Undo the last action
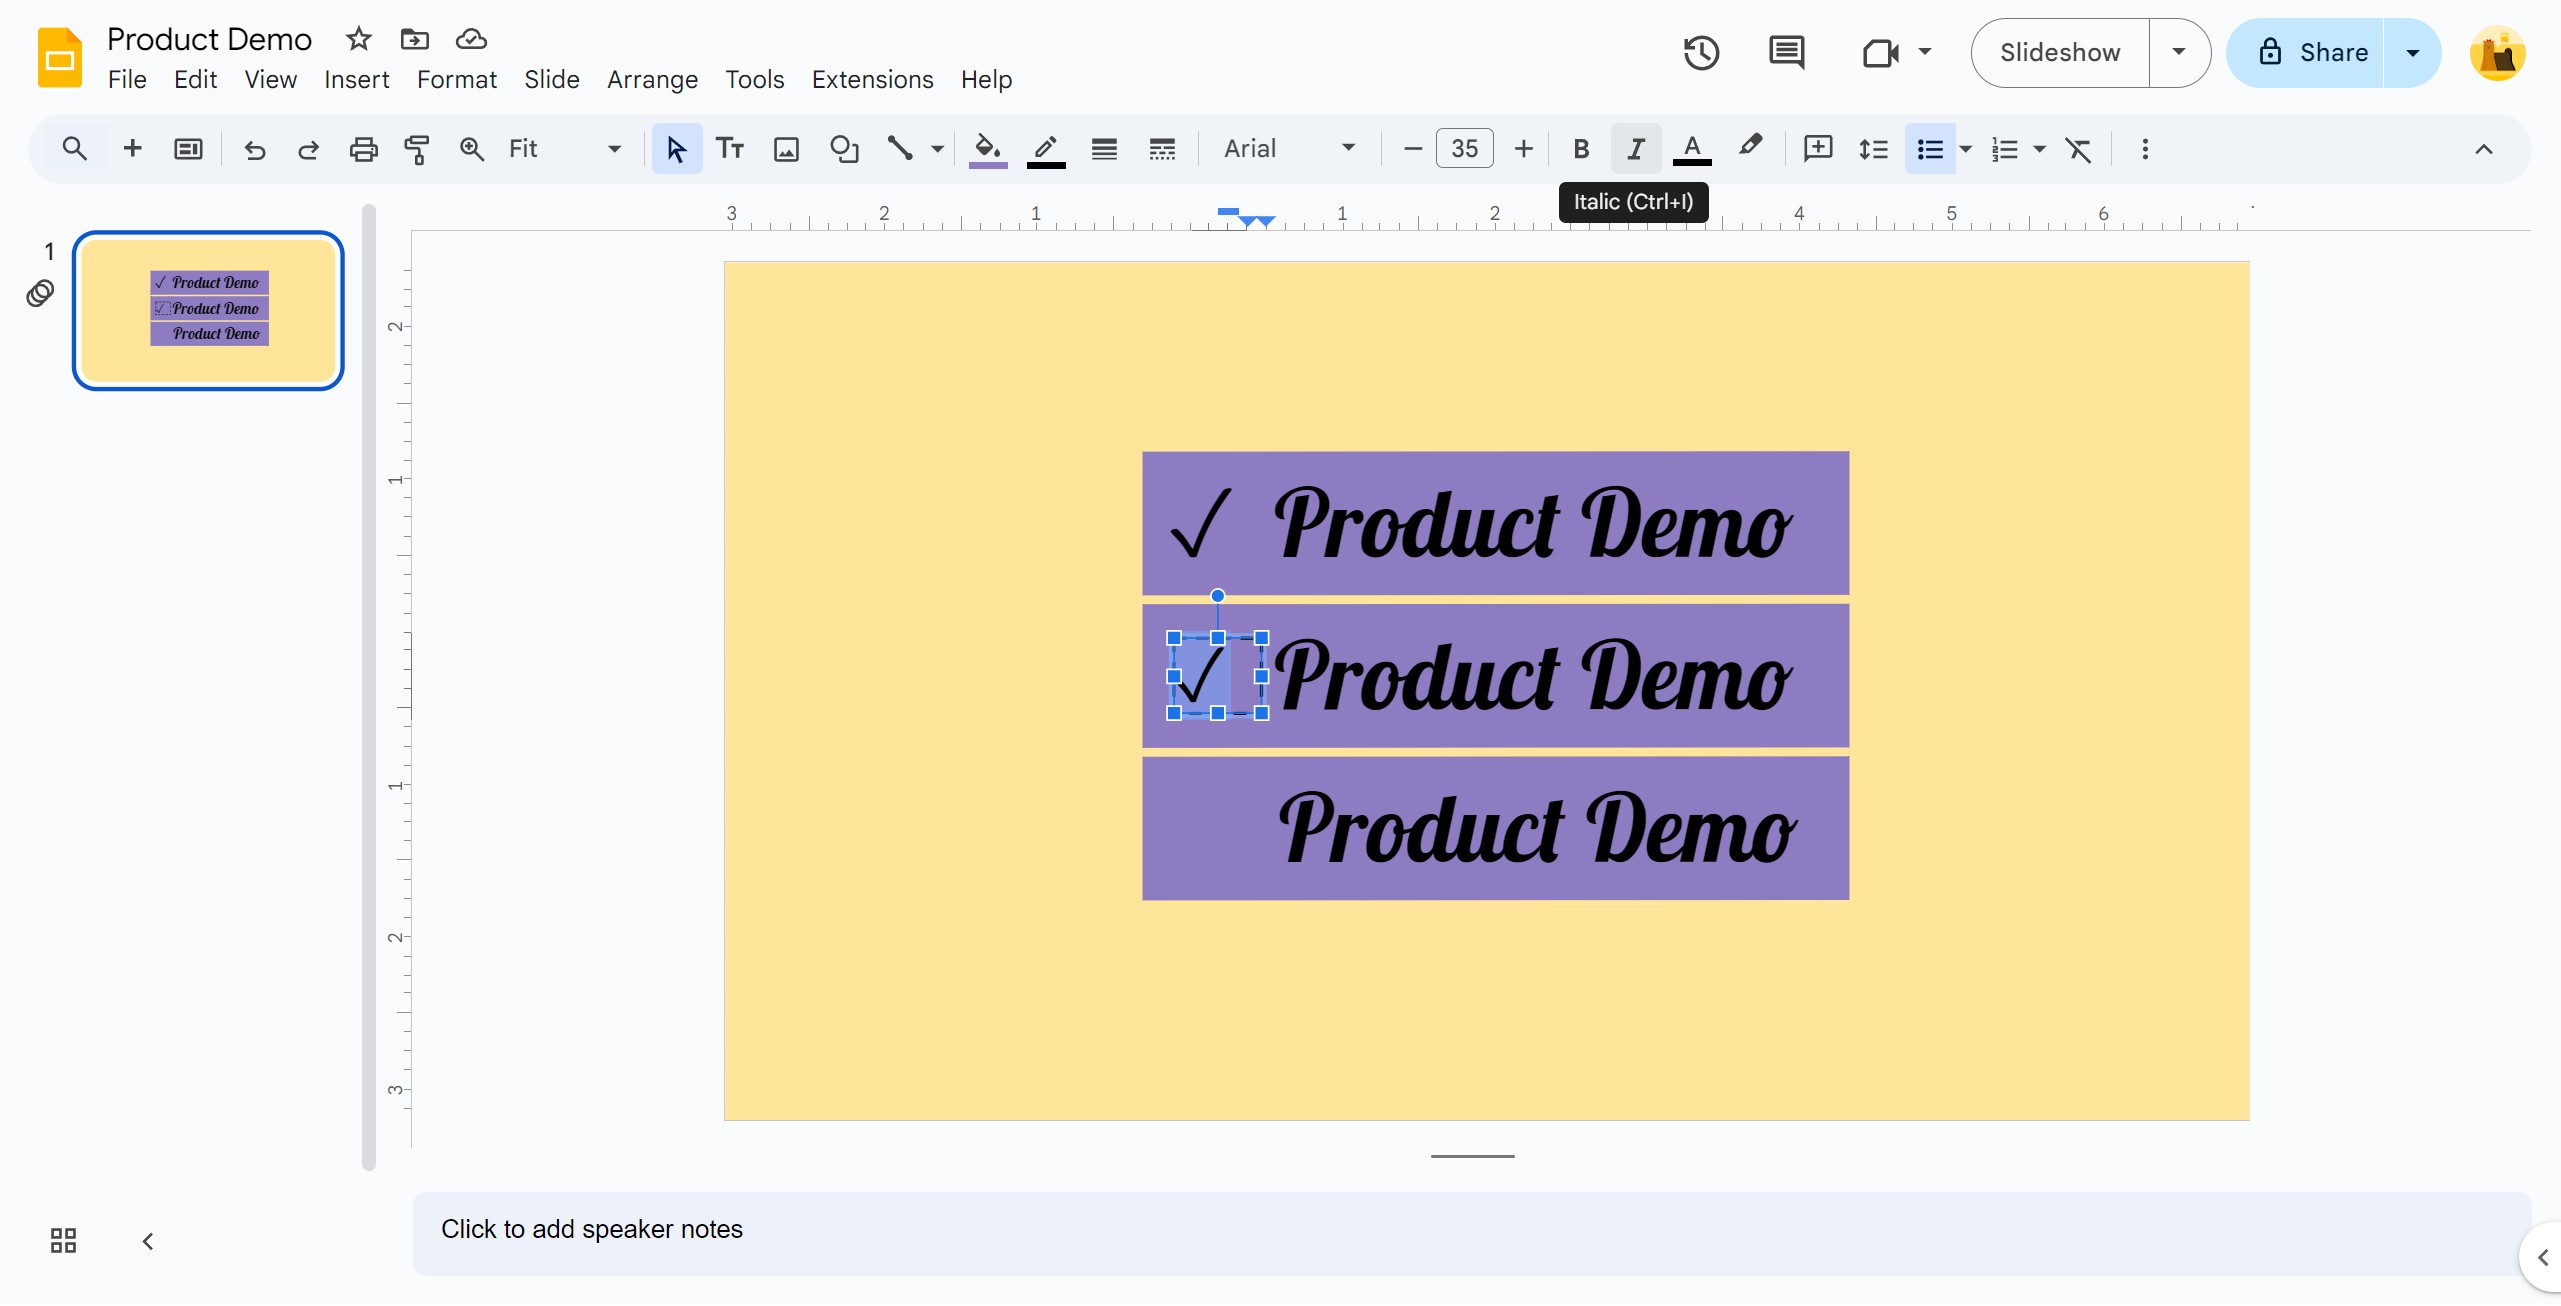Viewport: 2561px width, 1306px height. point(254,149)
